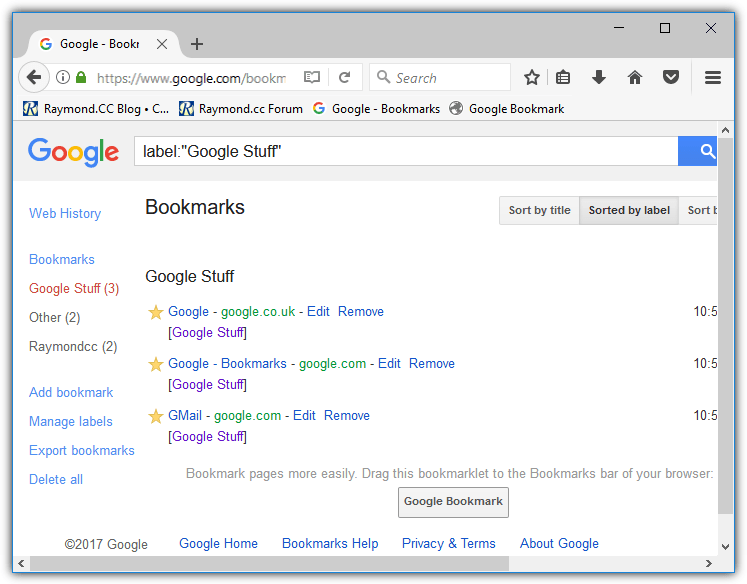This screenshot has height=584, width=747.
Task: Bookmark this page with the star icon
Action: (x=532, y=77)
